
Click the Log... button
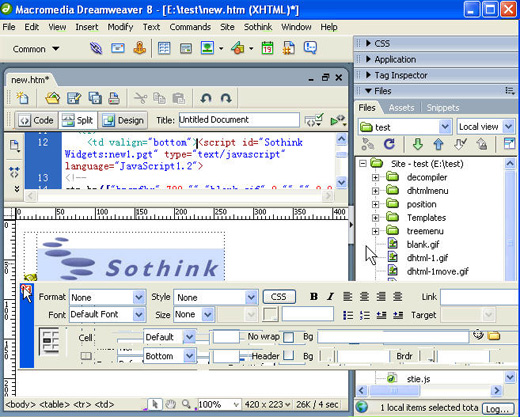[x=498, y=409]
